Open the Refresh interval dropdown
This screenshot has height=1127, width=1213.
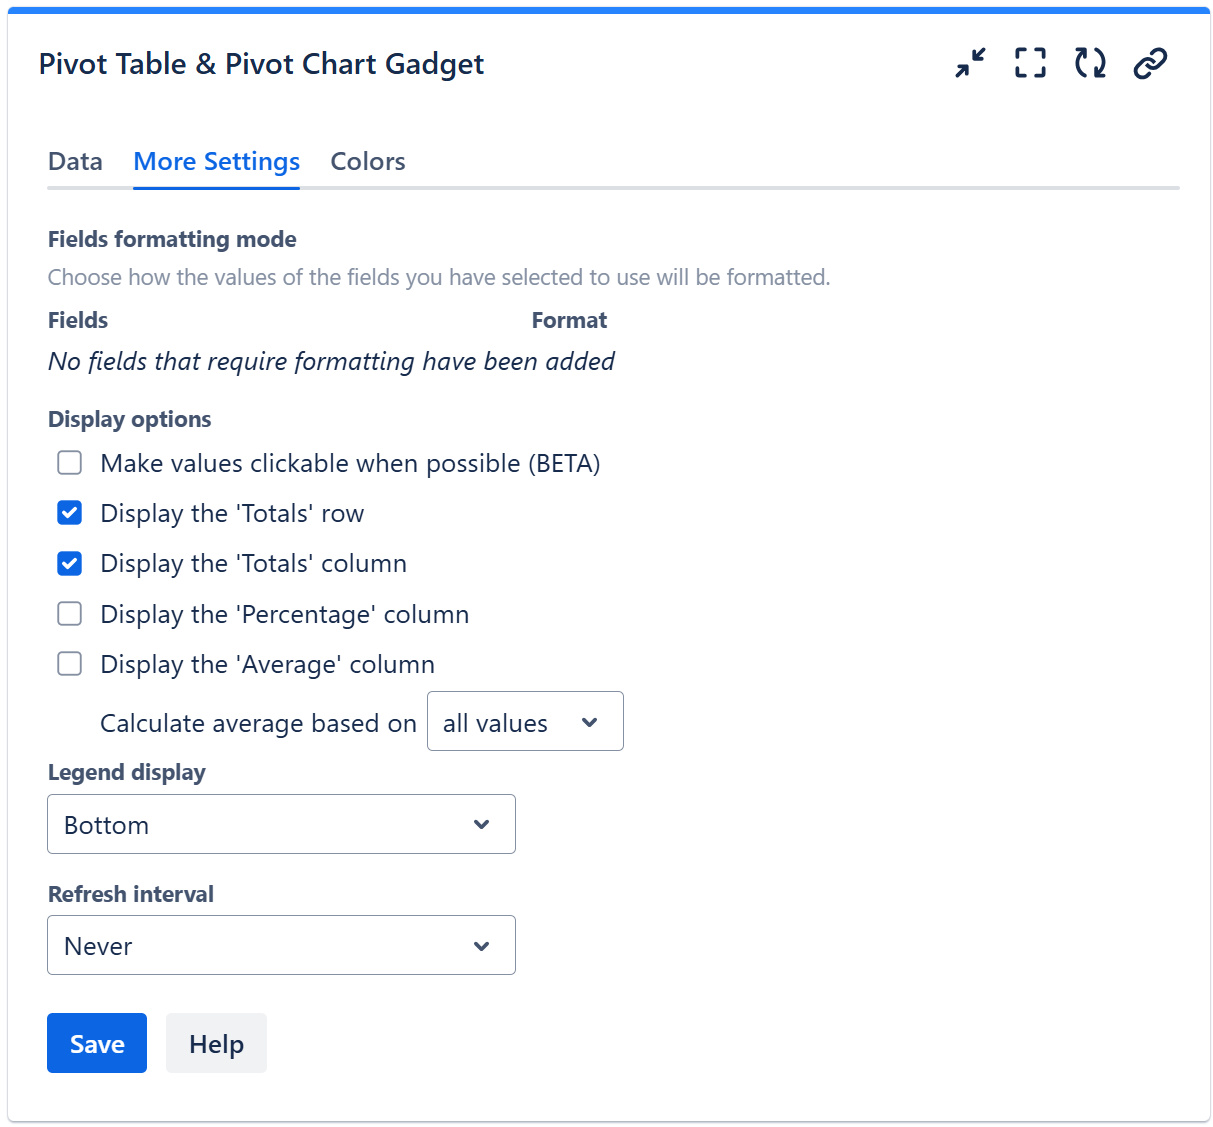[x=281, y=946]
